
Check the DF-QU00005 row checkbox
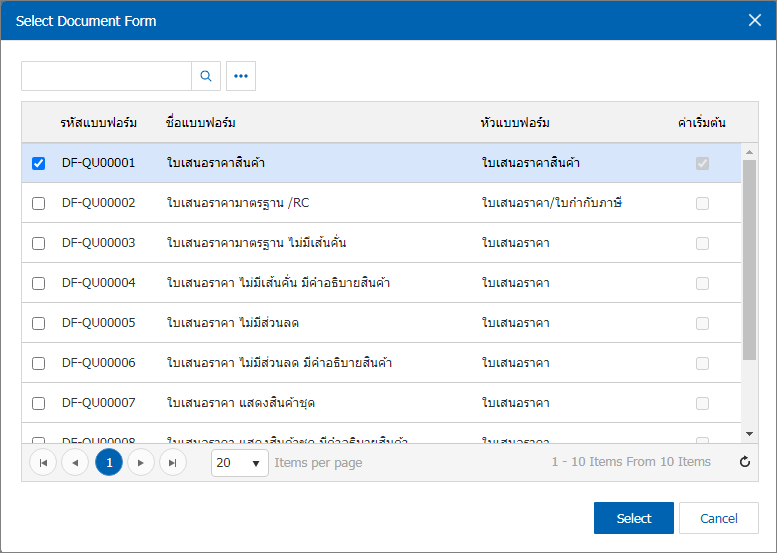click(38, 323)
